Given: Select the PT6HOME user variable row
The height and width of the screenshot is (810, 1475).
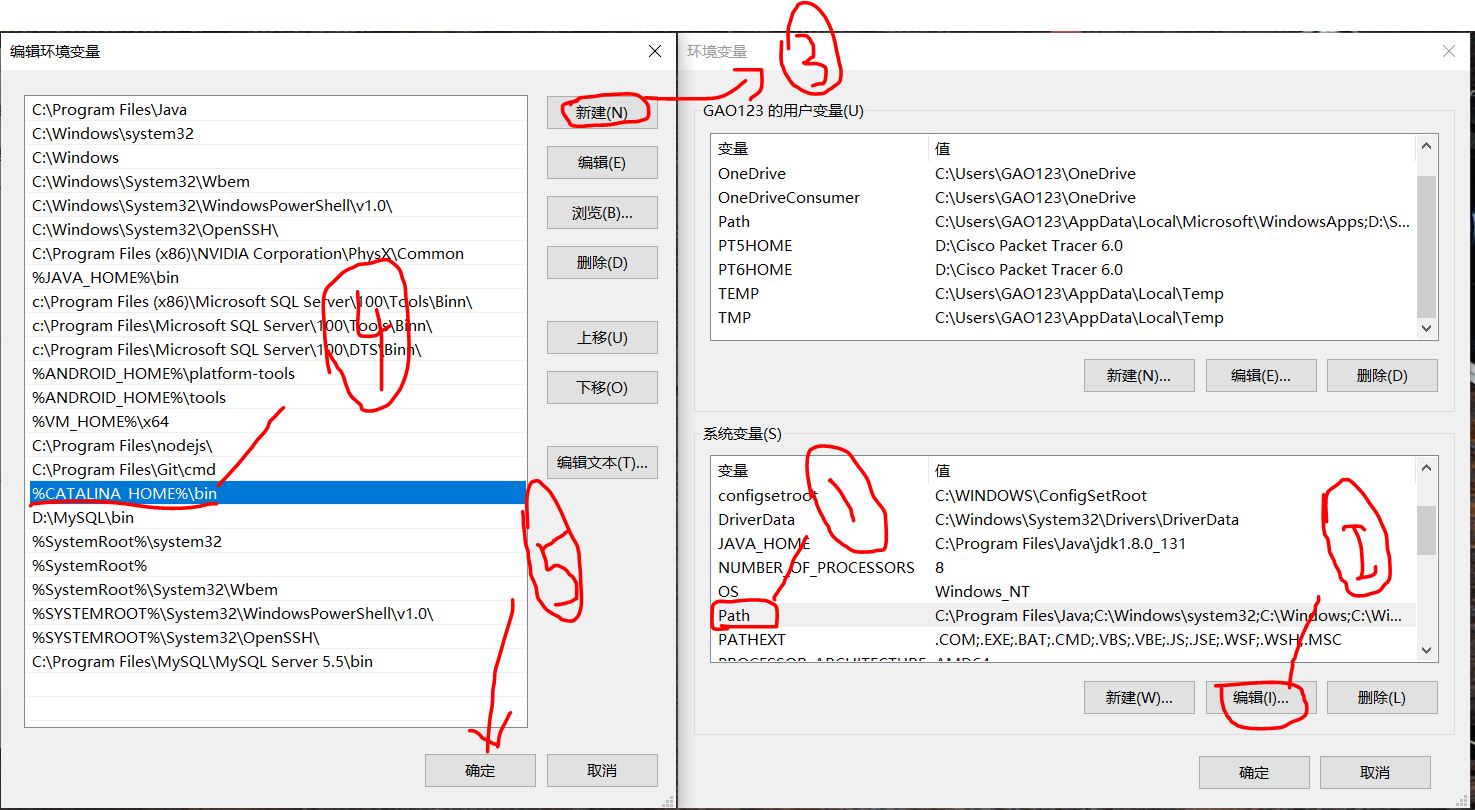Looking at the screenshot, I should (1064, 269).
